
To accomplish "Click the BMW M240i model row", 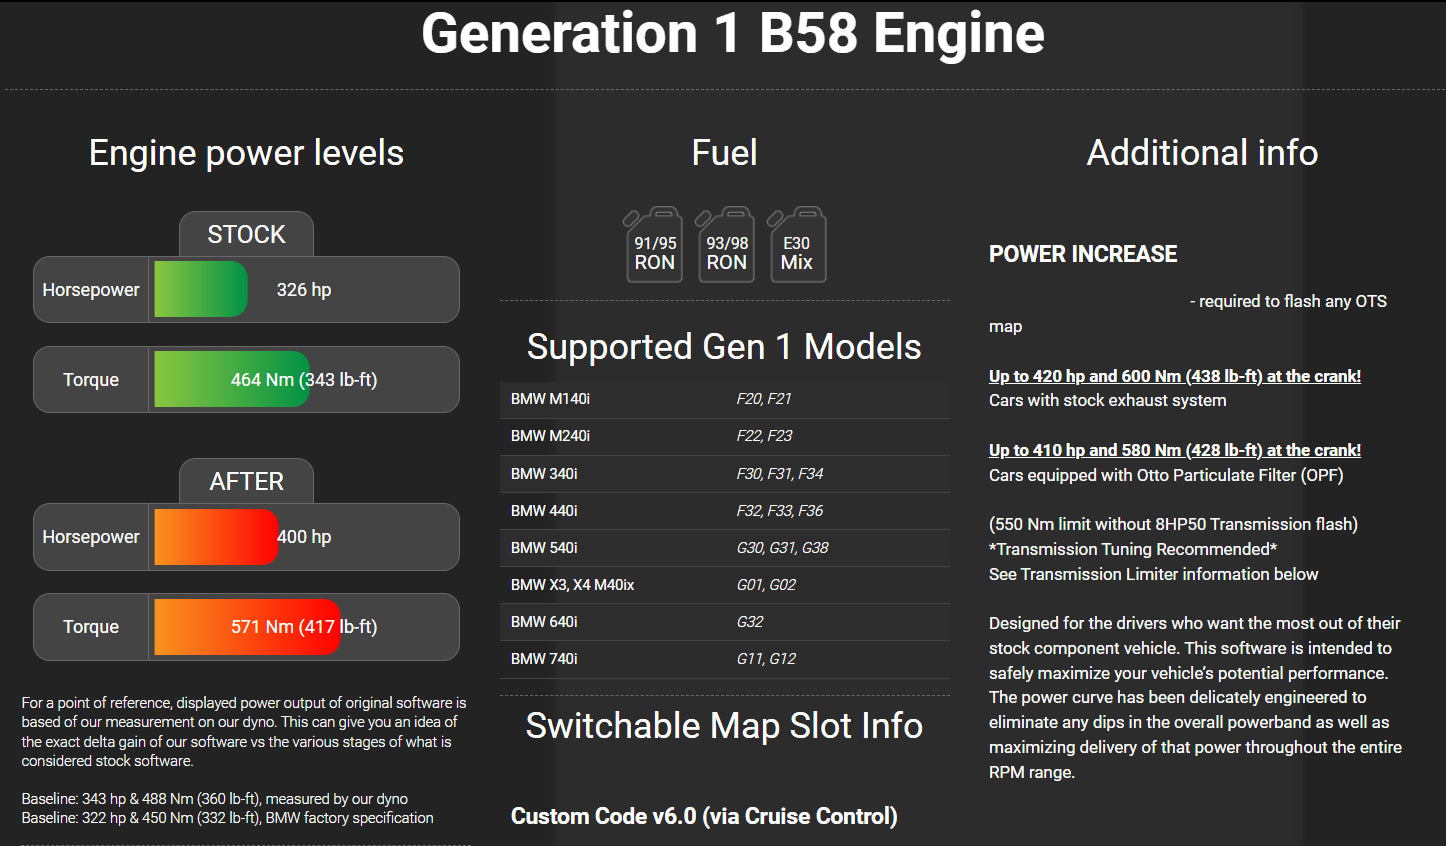I will (x=724, y=436).
